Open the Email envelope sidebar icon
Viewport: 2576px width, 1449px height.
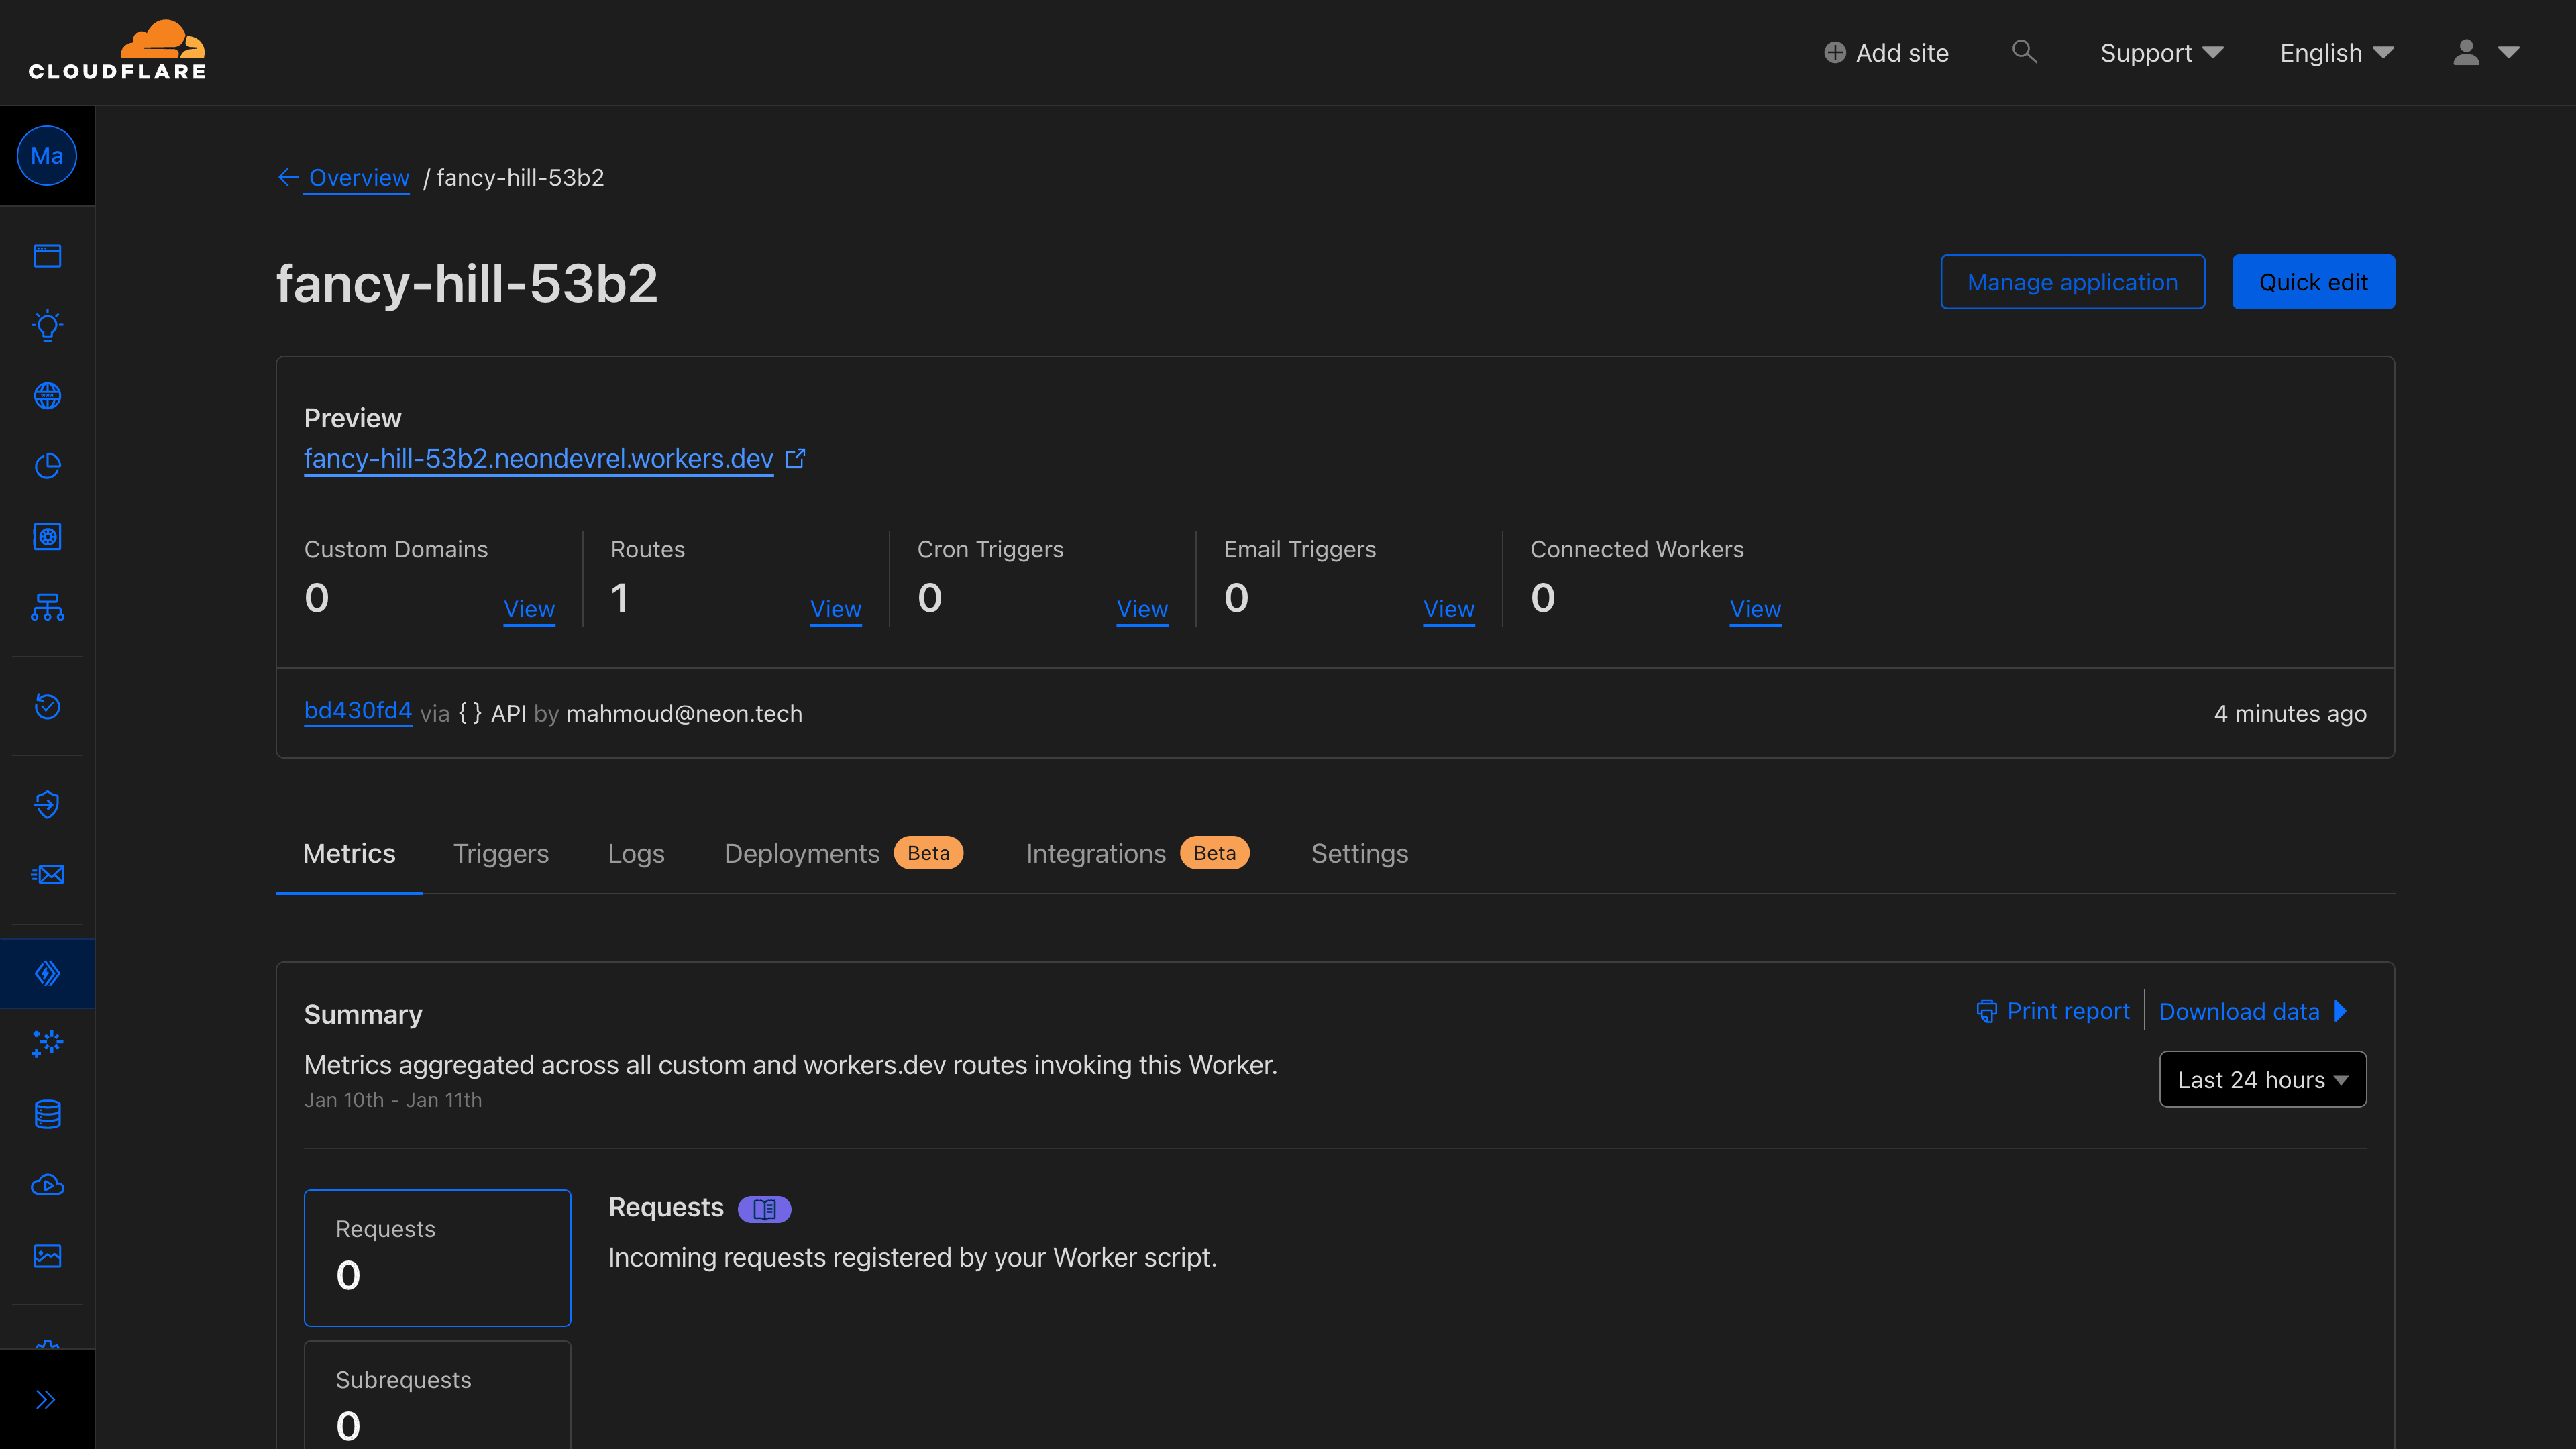[x=47, y=875]
